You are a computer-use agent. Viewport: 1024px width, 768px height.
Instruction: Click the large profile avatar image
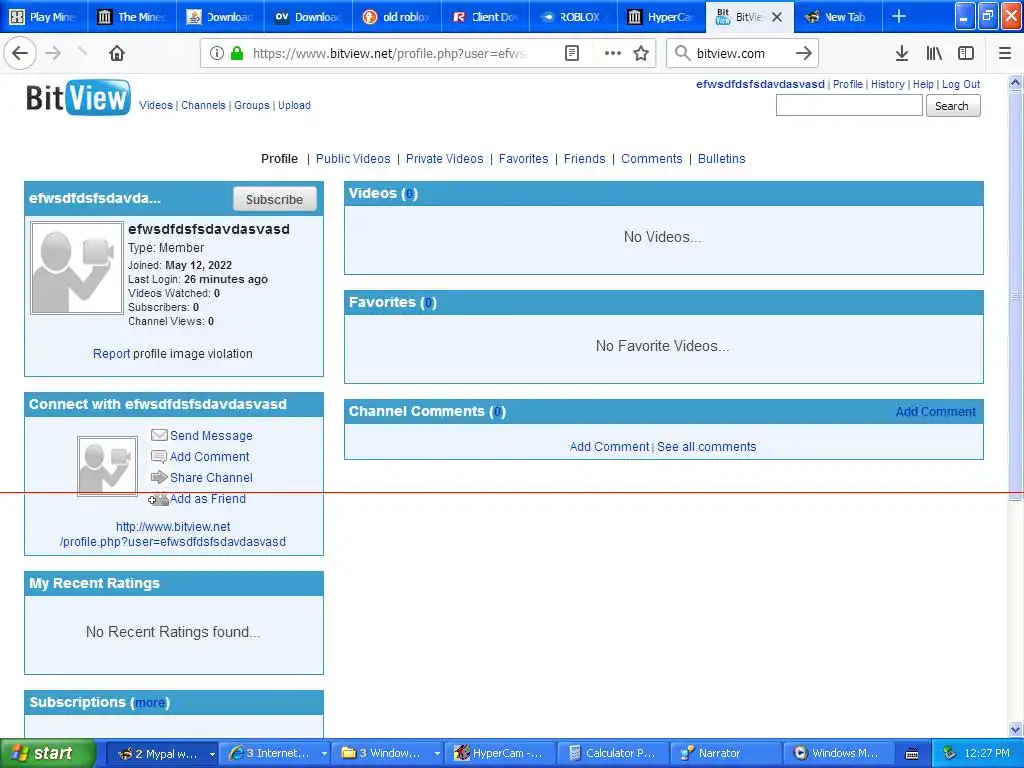[x=76, y=268]
